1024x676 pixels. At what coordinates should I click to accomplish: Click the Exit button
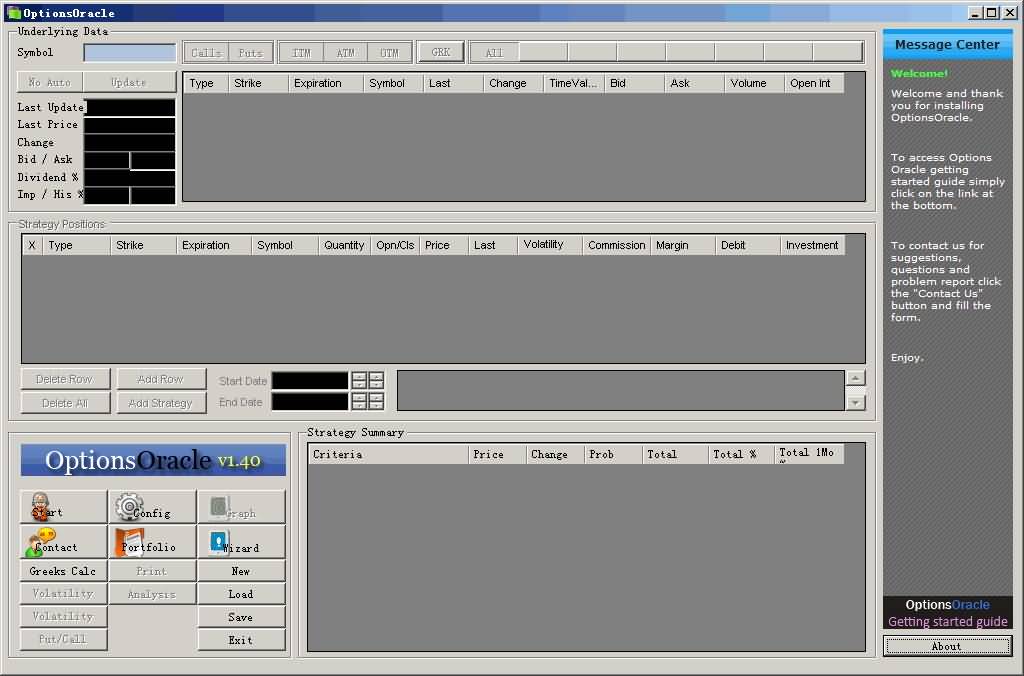pyautogui.click(x=241, y=639)
